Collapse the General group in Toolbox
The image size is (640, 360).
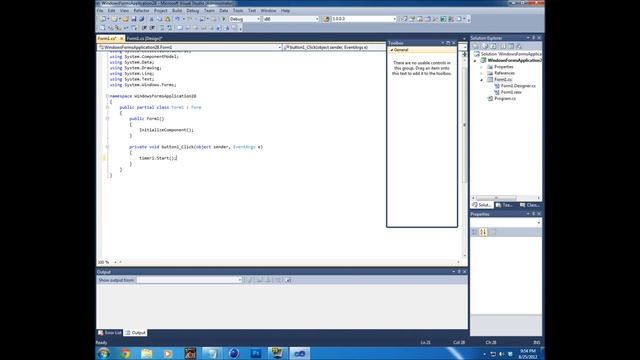[x=391, y=50]
